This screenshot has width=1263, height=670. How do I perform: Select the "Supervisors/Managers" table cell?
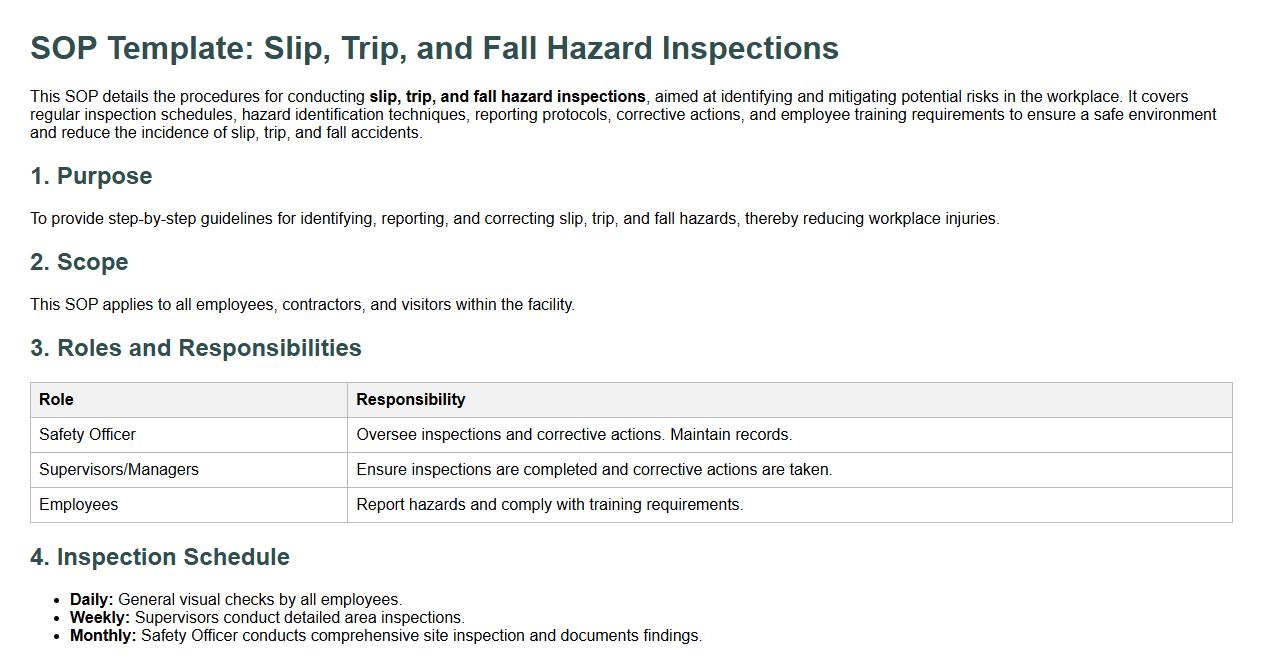tap(119, 470)
